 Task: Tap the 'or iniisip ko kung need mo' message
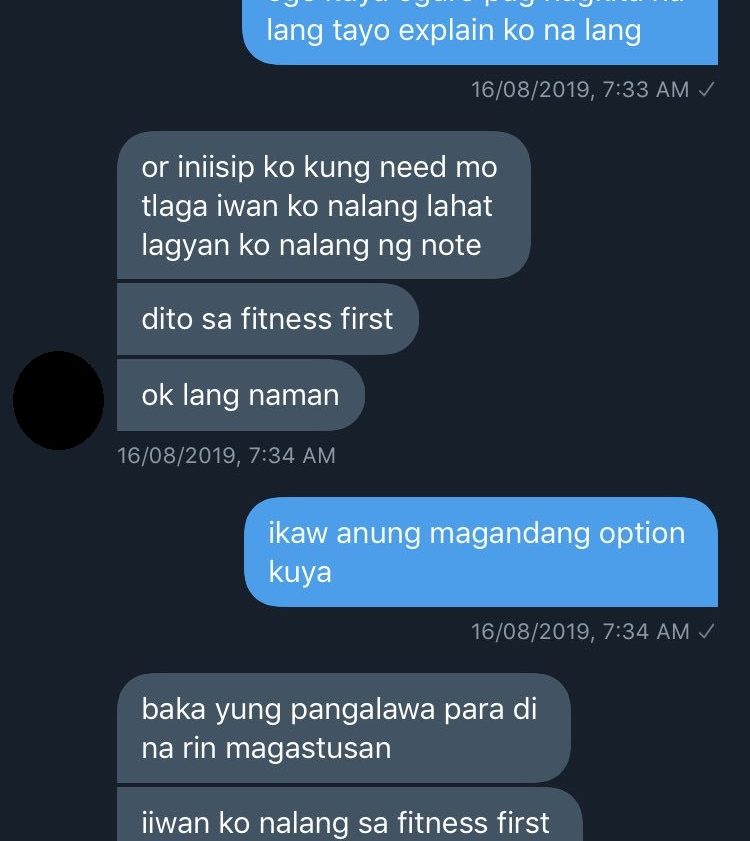[324, 205]
